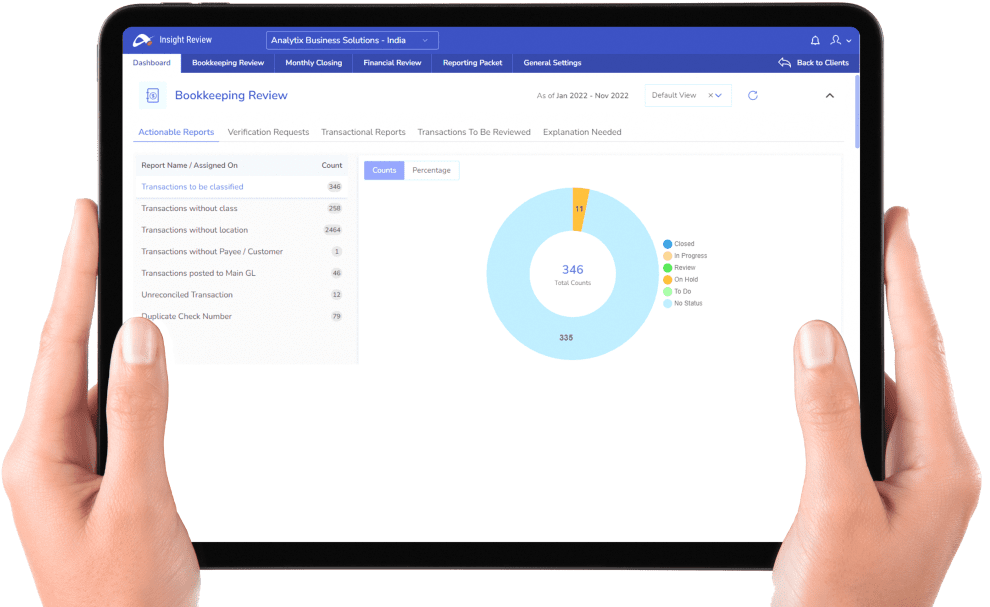Click the No Status legend dot
Image resolution: width=990 pixels, height=607 pixels.
point(668,303)
